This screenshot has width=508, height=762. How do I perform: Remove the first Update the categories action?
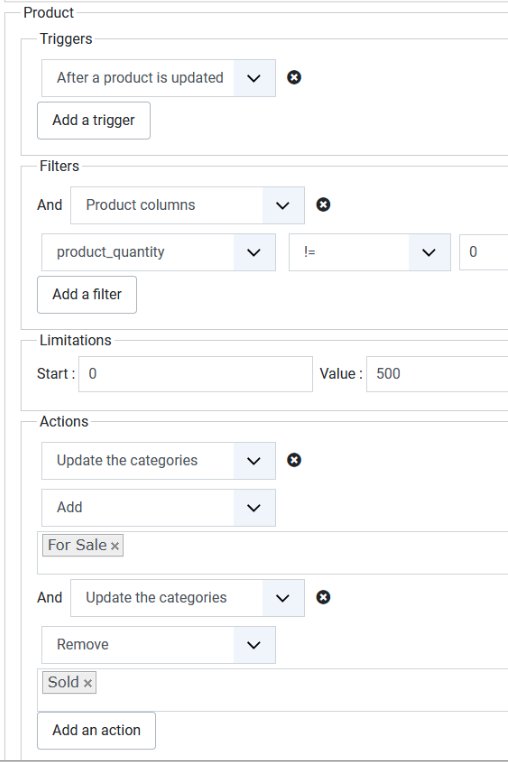(x=294, y=460)
